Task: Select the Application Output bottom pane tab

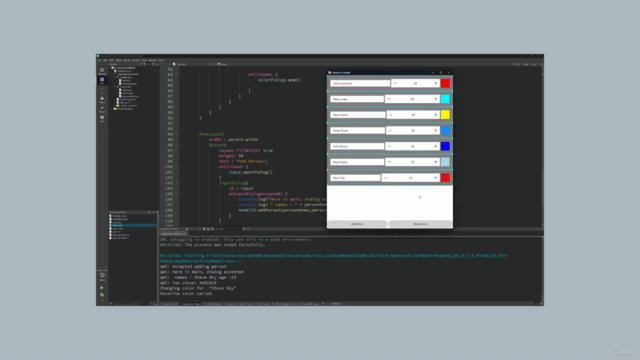Action: (x=191, y=304)
